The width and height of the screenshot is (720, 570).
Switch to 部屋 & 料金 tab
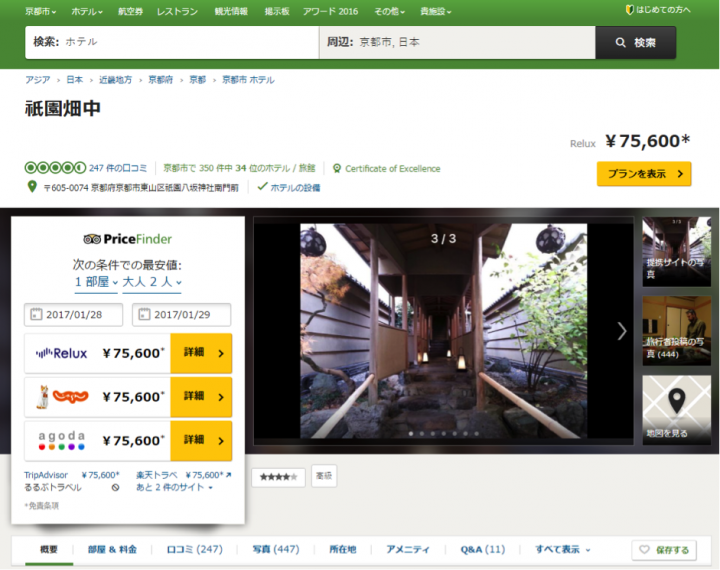click(112, 549)
